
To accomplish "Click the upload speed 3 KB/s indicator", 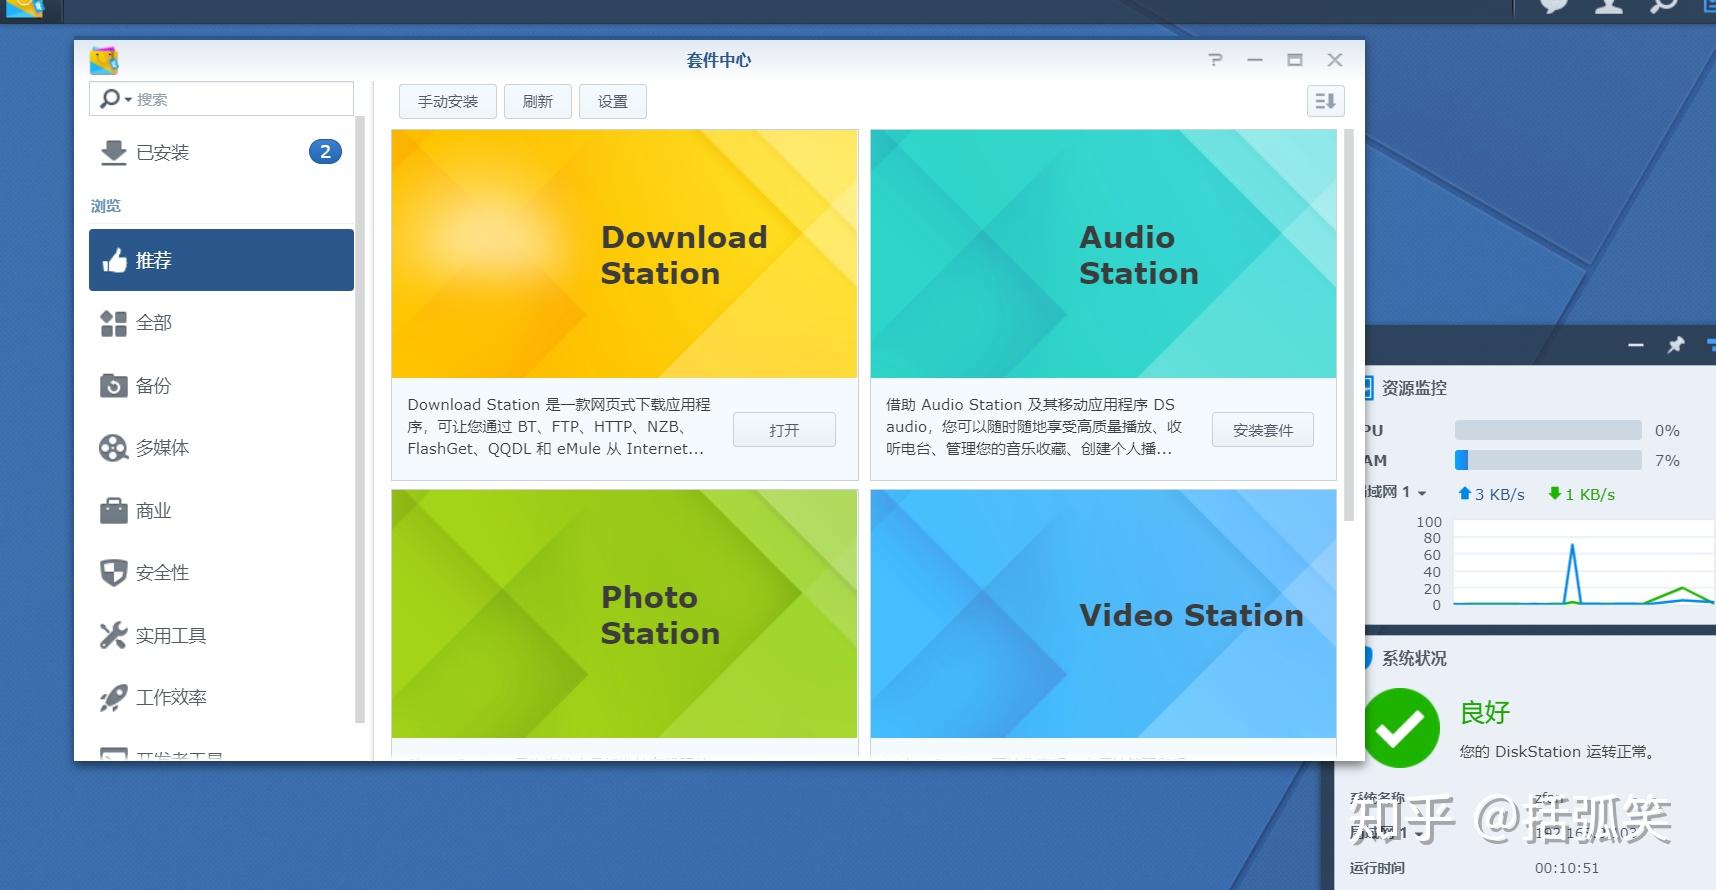I will 1491,494.
